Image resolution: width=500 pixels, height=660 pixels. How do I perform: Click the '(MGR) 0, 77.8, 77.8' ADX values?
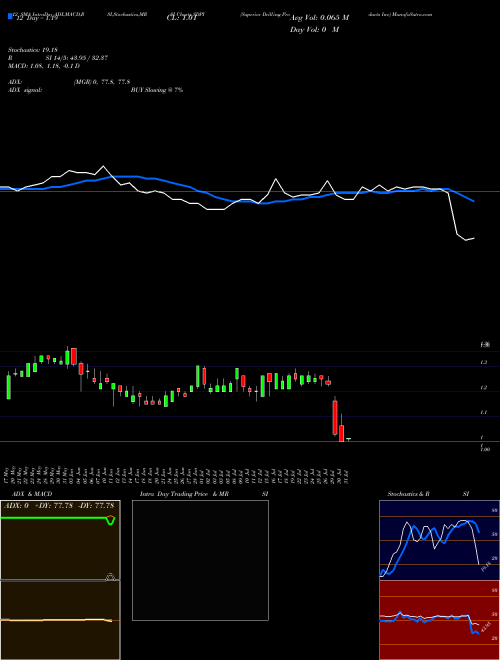pos(102,82)
